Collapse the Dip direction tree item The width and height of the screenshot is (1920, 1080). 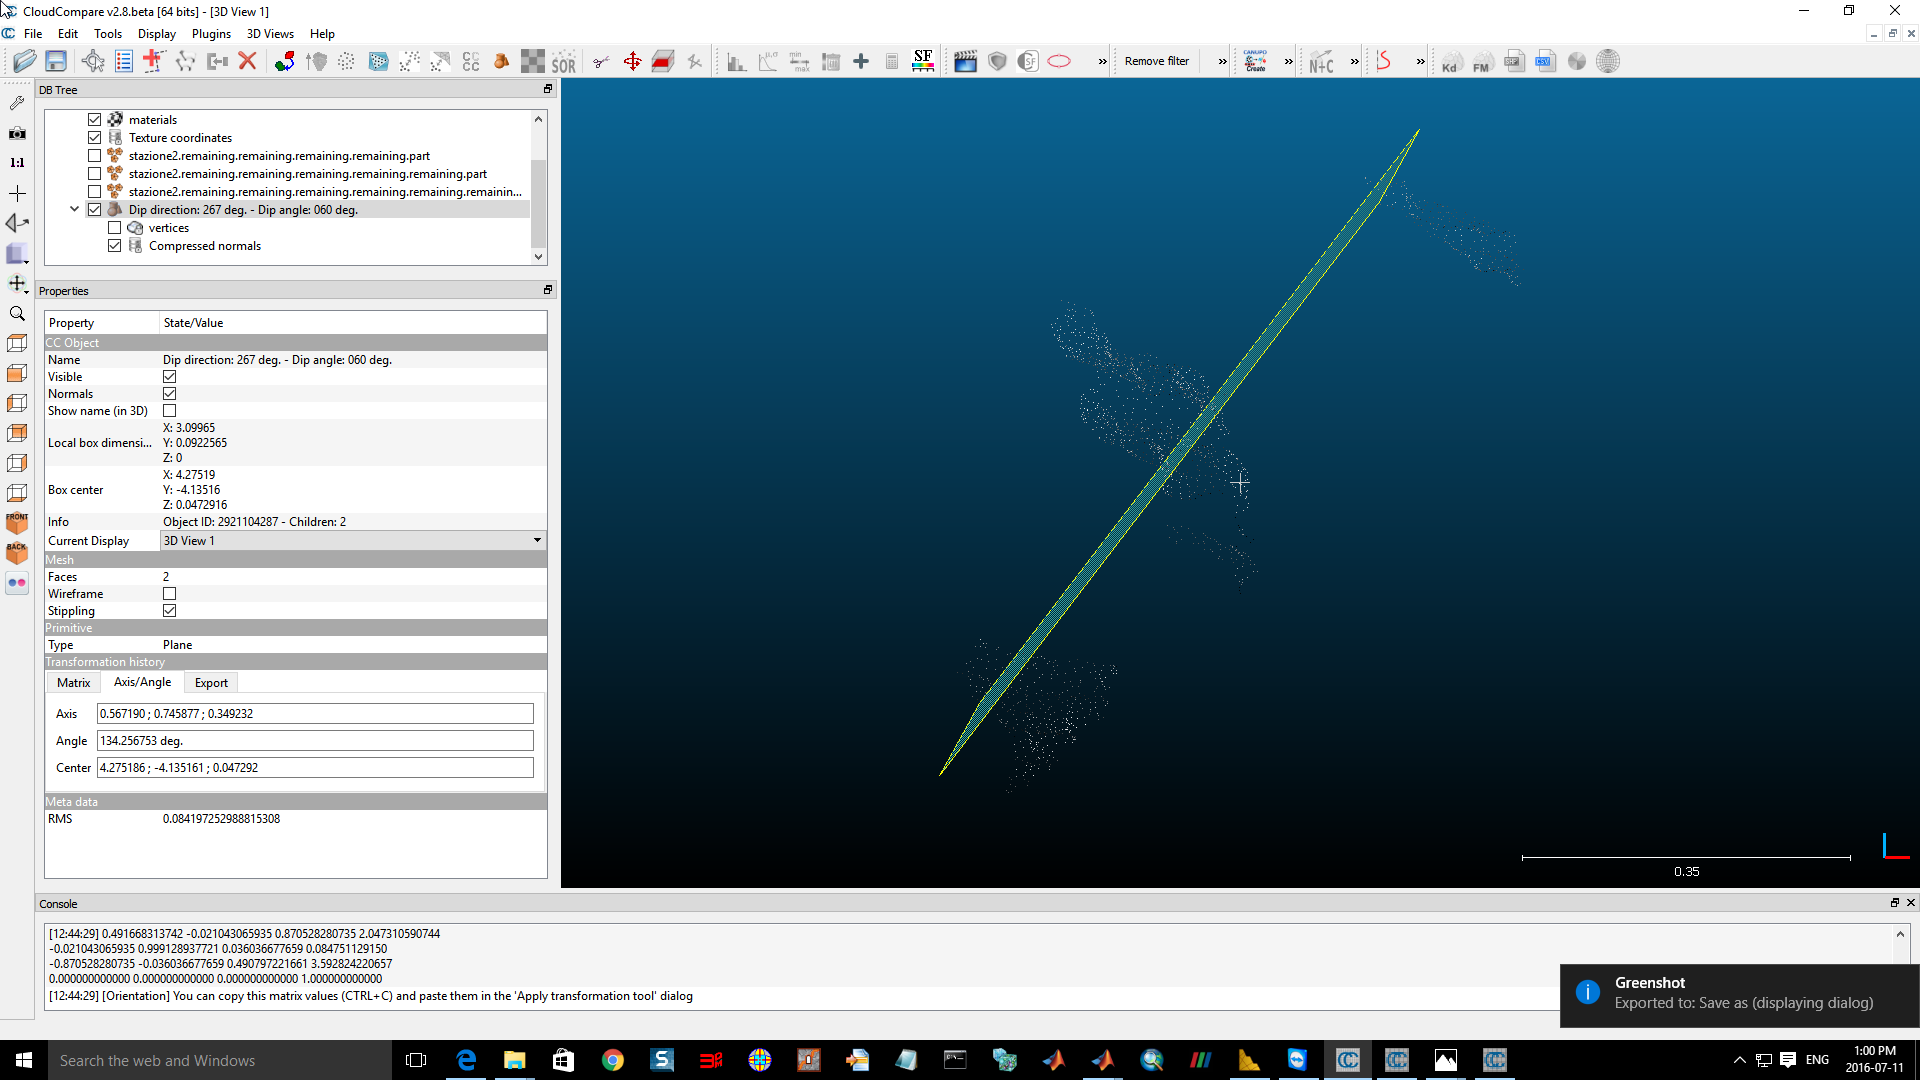[74, 210]
